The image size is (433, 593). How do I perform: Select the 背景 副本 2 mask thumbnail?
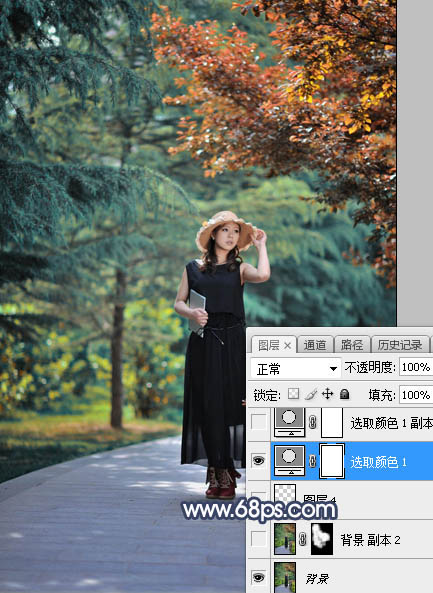tap(322, 539)
